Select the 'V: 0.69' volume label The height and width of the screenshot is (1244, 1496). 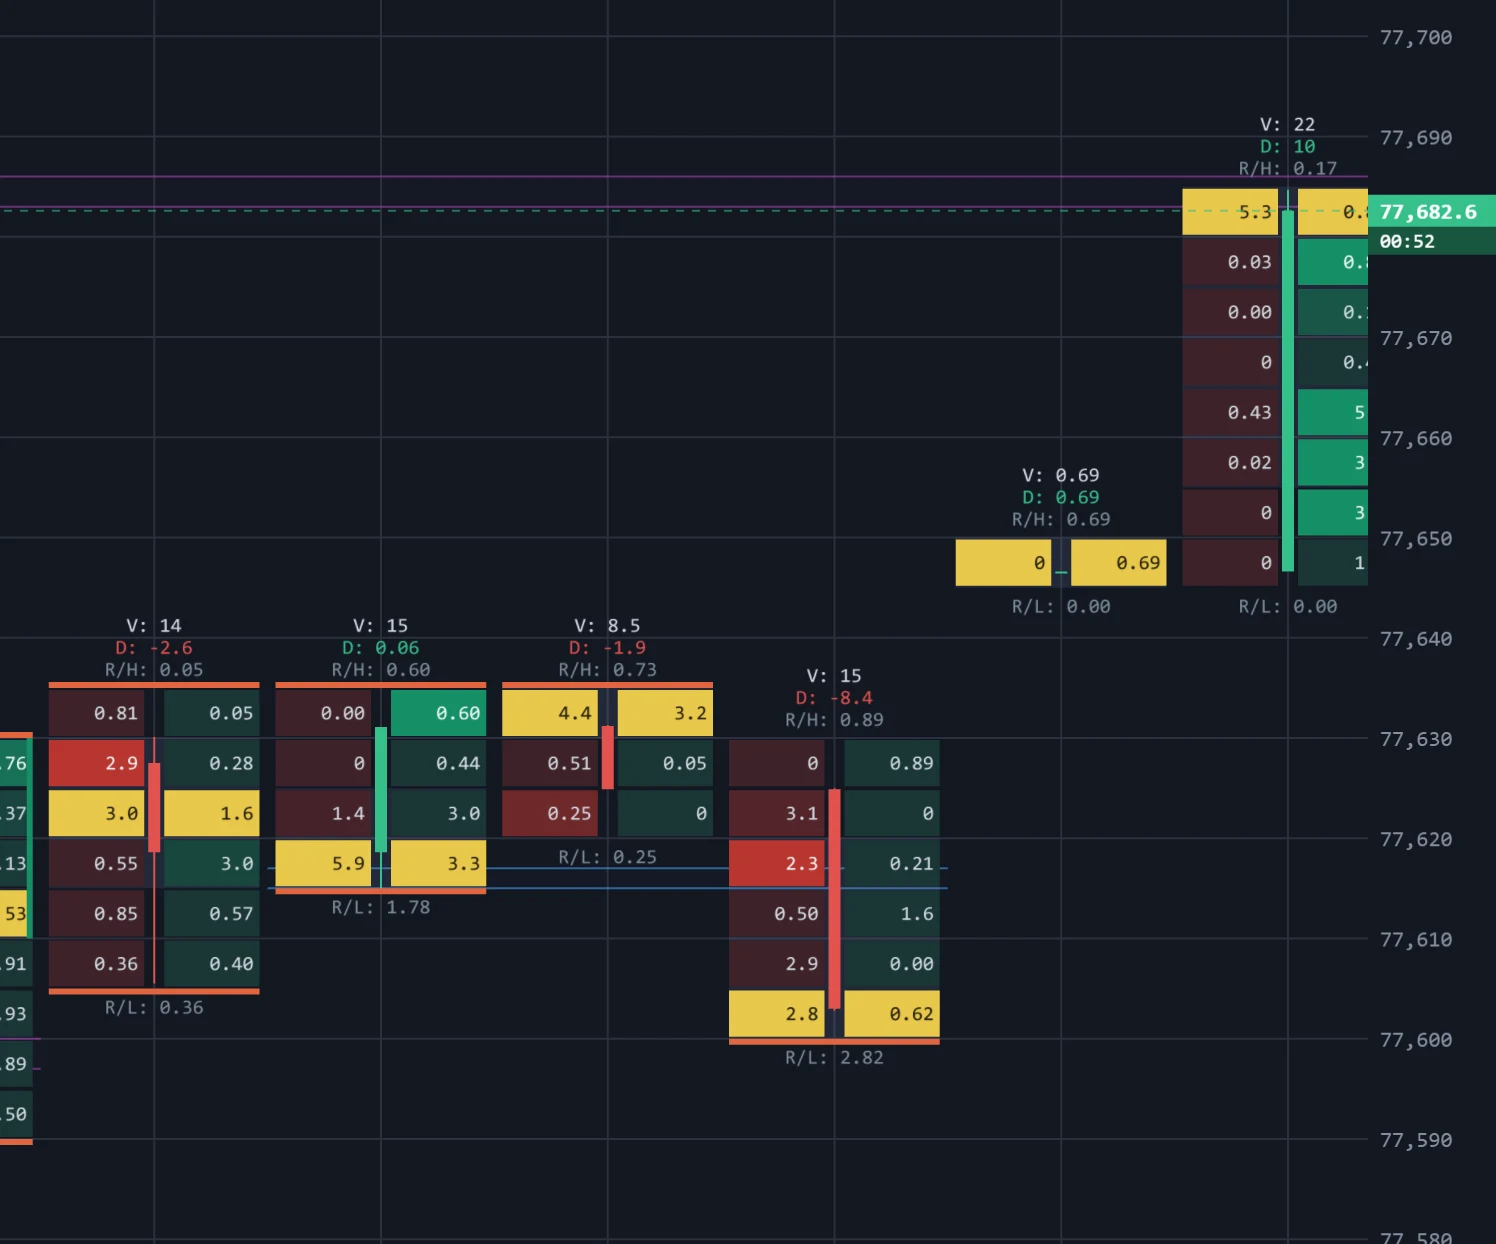pyautogui.click(x=1060, y=475)
